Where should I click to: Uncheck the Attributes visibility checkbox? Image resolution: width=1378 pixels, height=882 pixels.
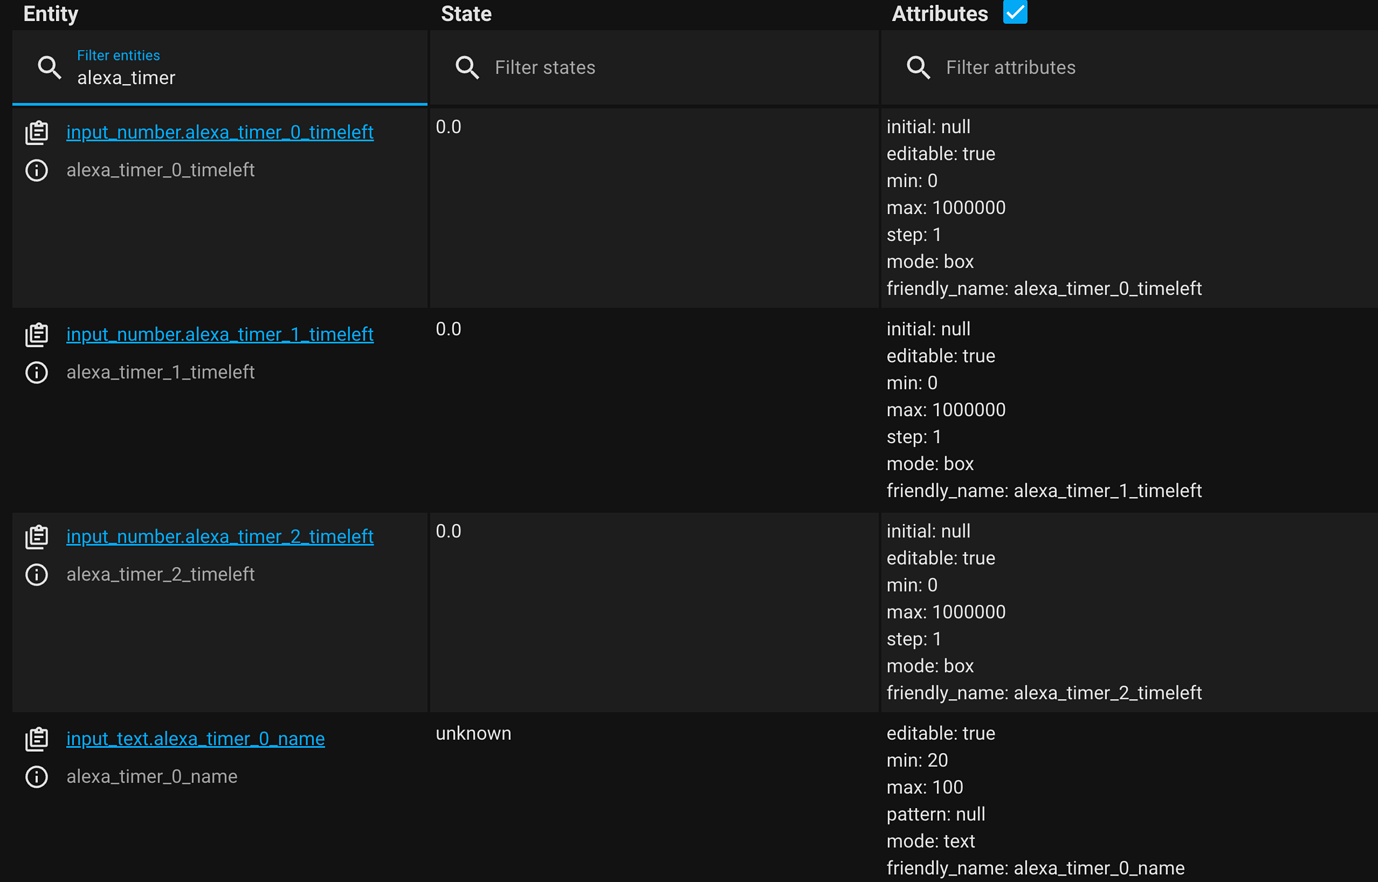point(1015,13)
